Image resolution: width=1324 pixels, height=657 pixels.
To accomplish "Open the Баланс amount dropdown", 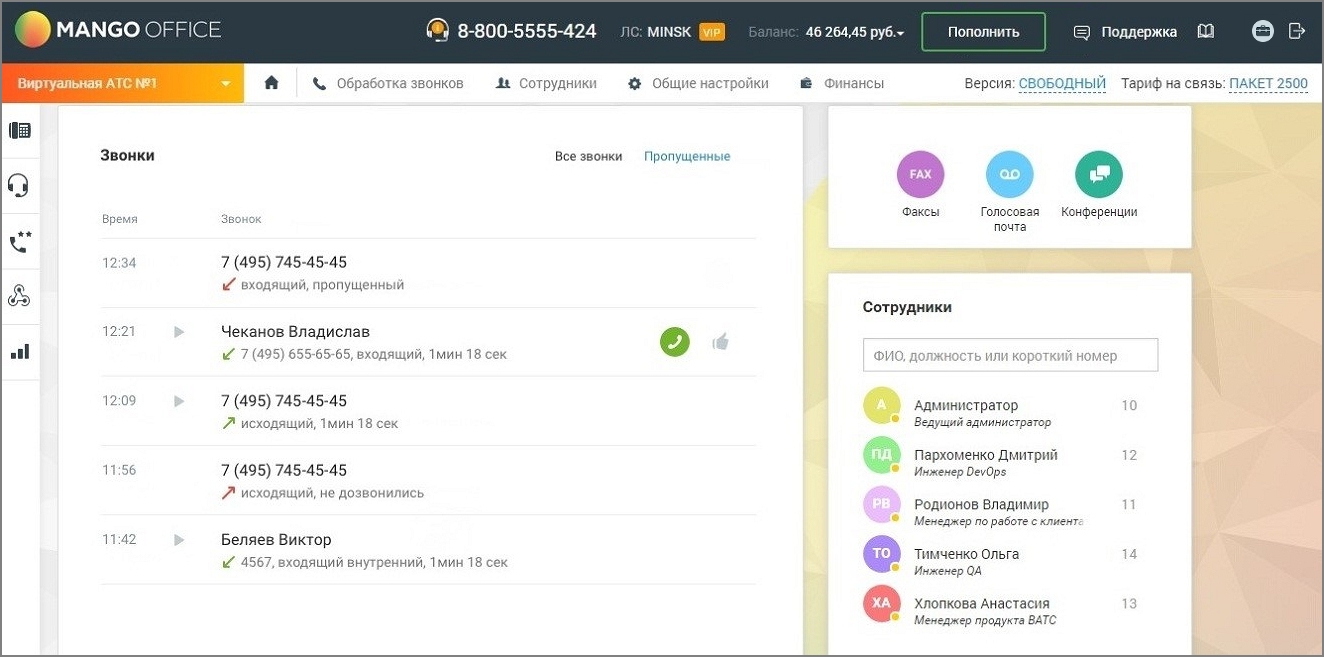I will [854, 32].
